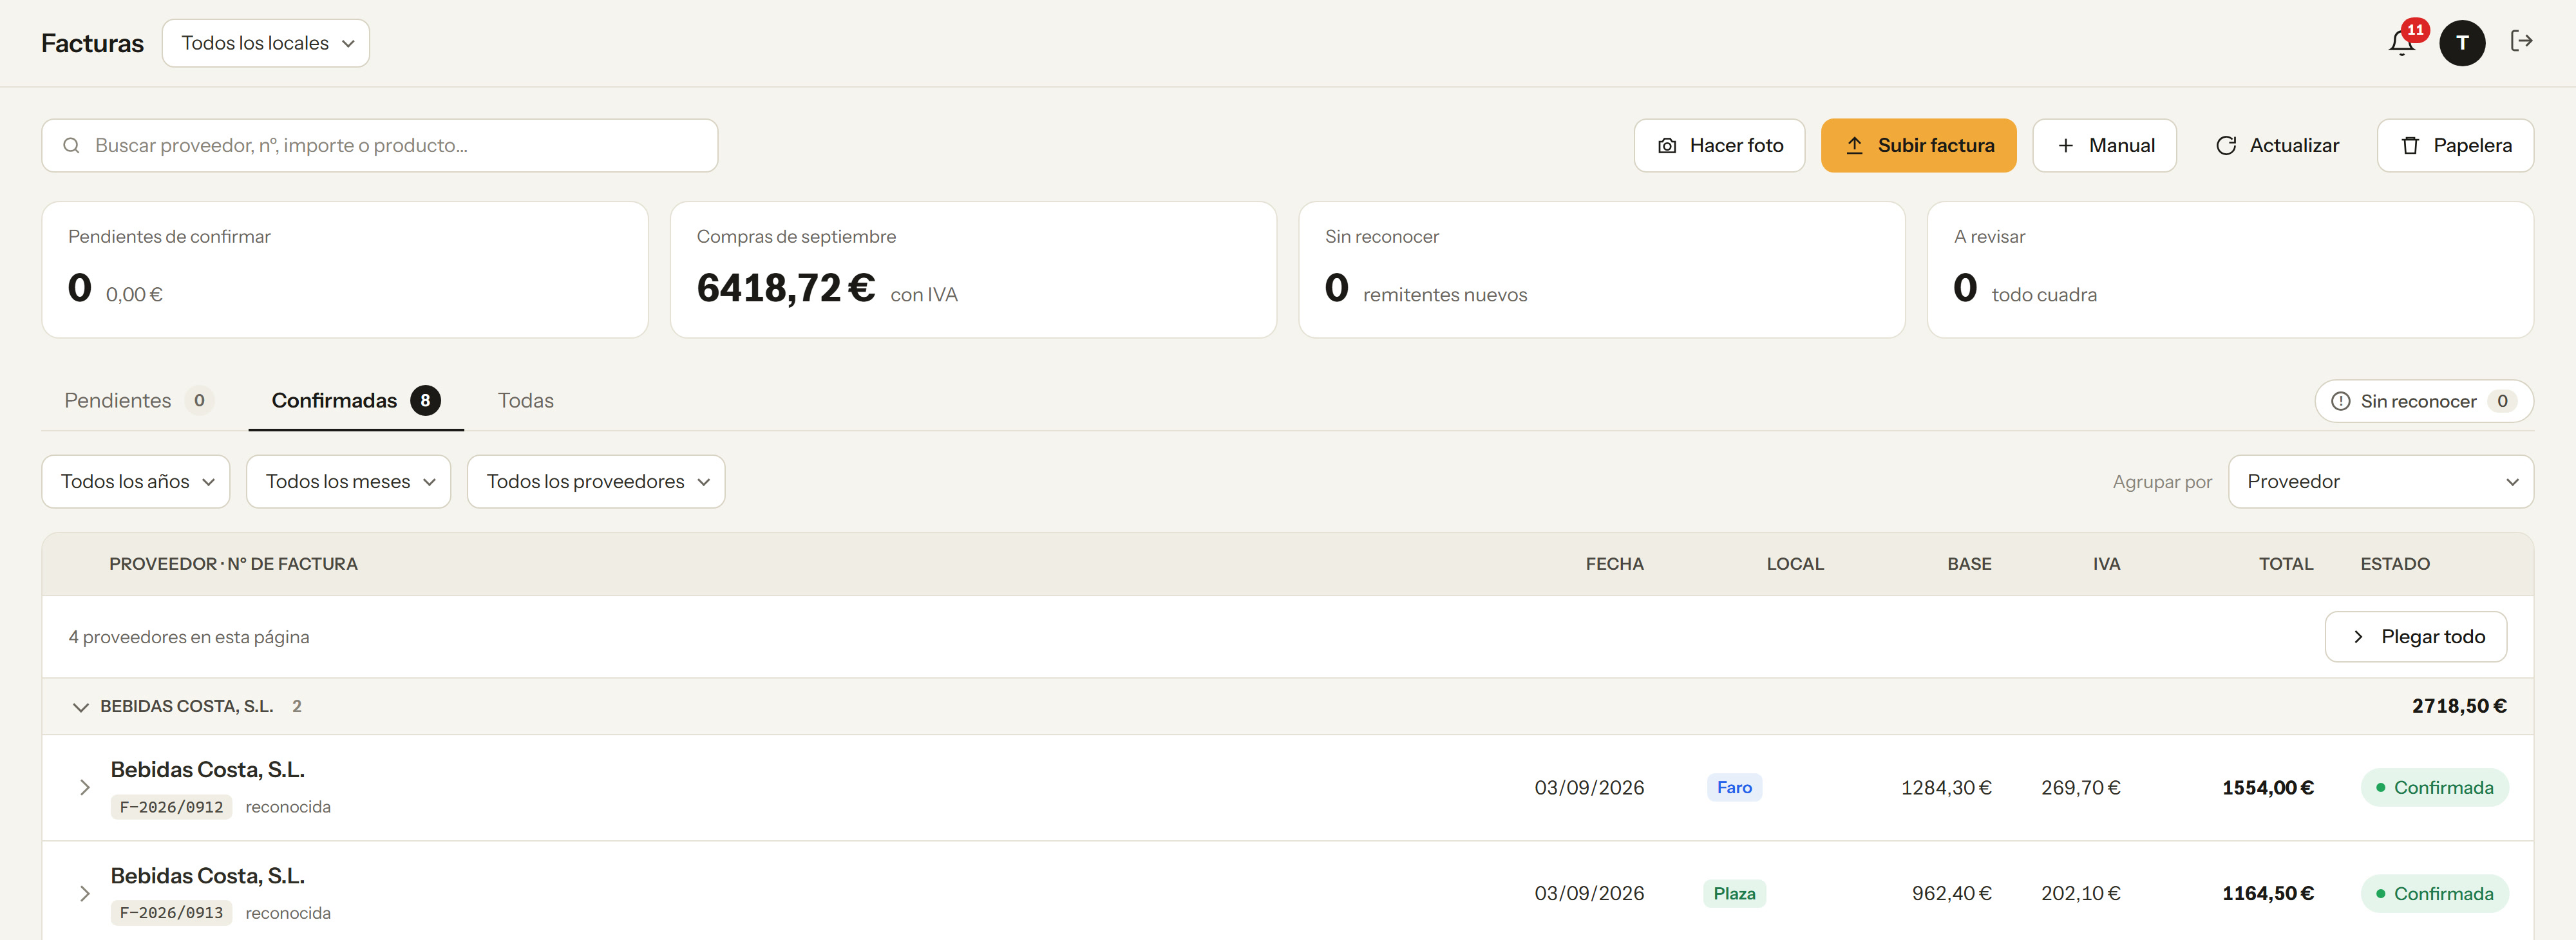Open the notifications bell

coord(2402,43)
